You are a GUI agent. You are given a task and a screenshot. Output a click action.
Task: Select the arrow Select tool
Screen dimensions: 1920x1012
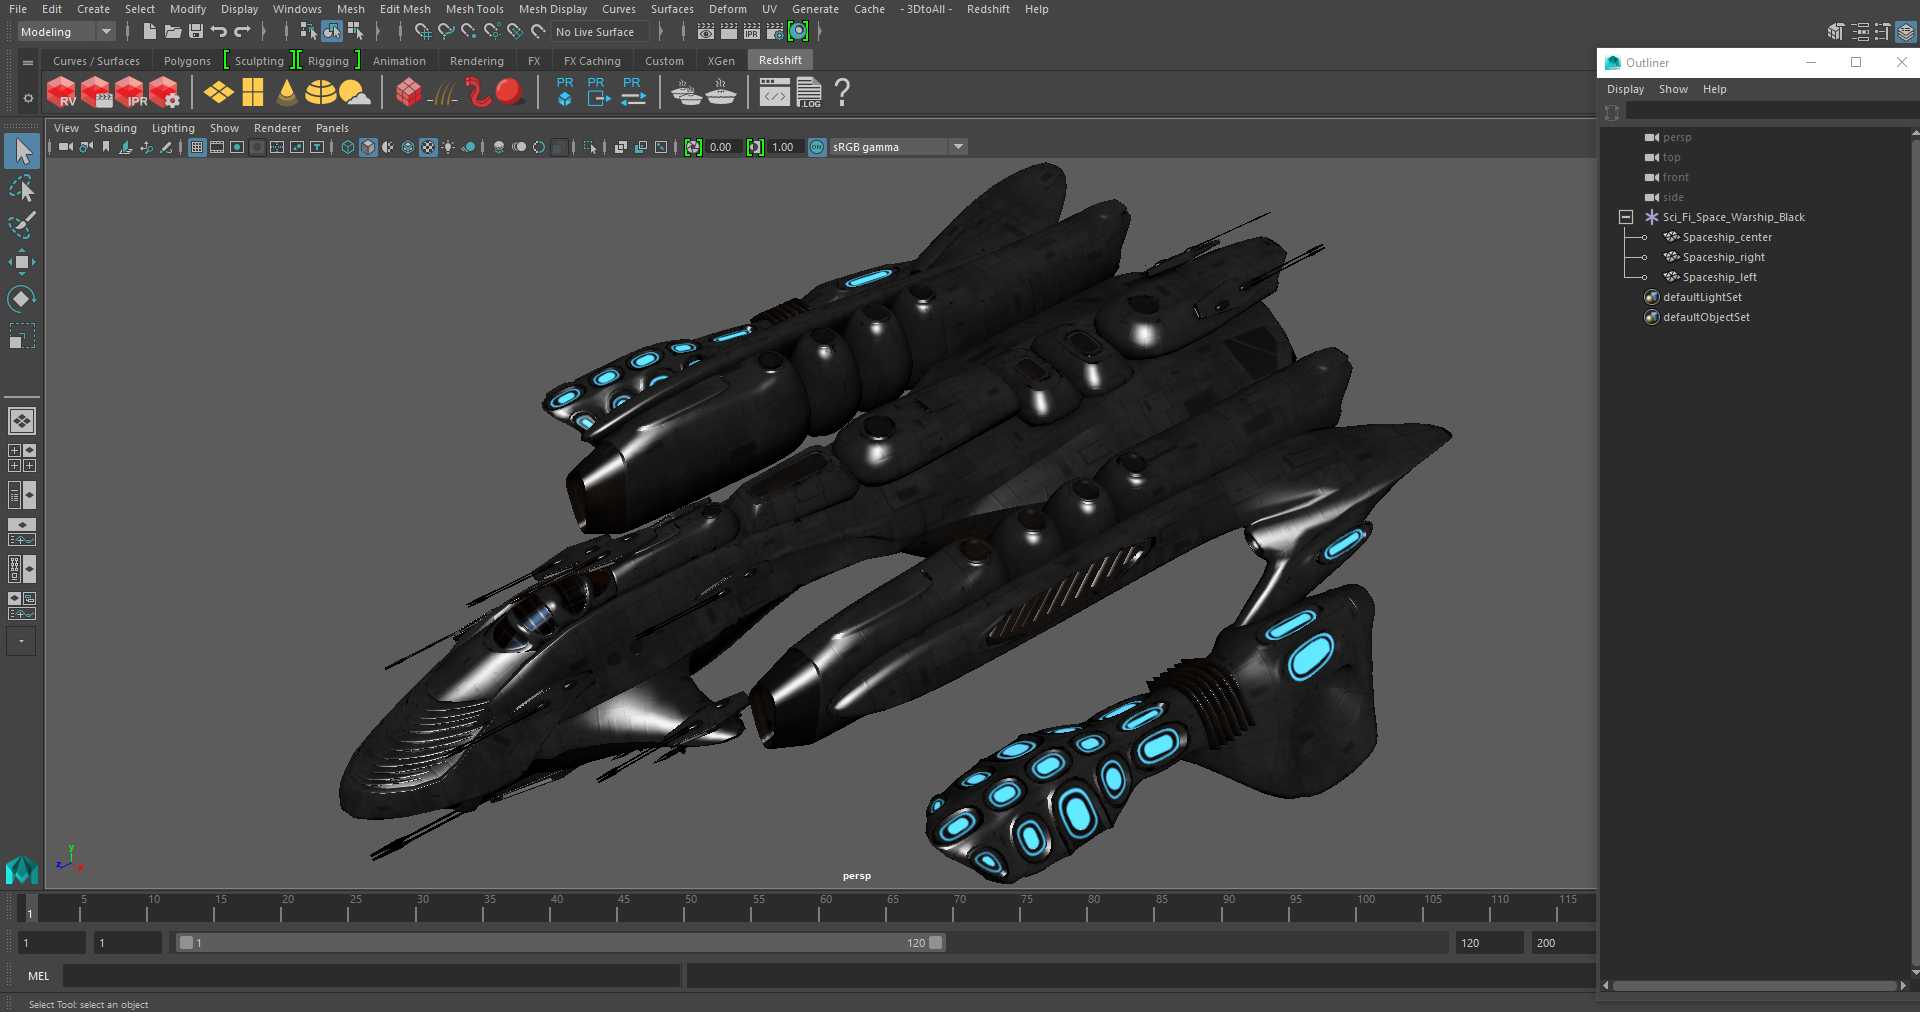(22, 152)
